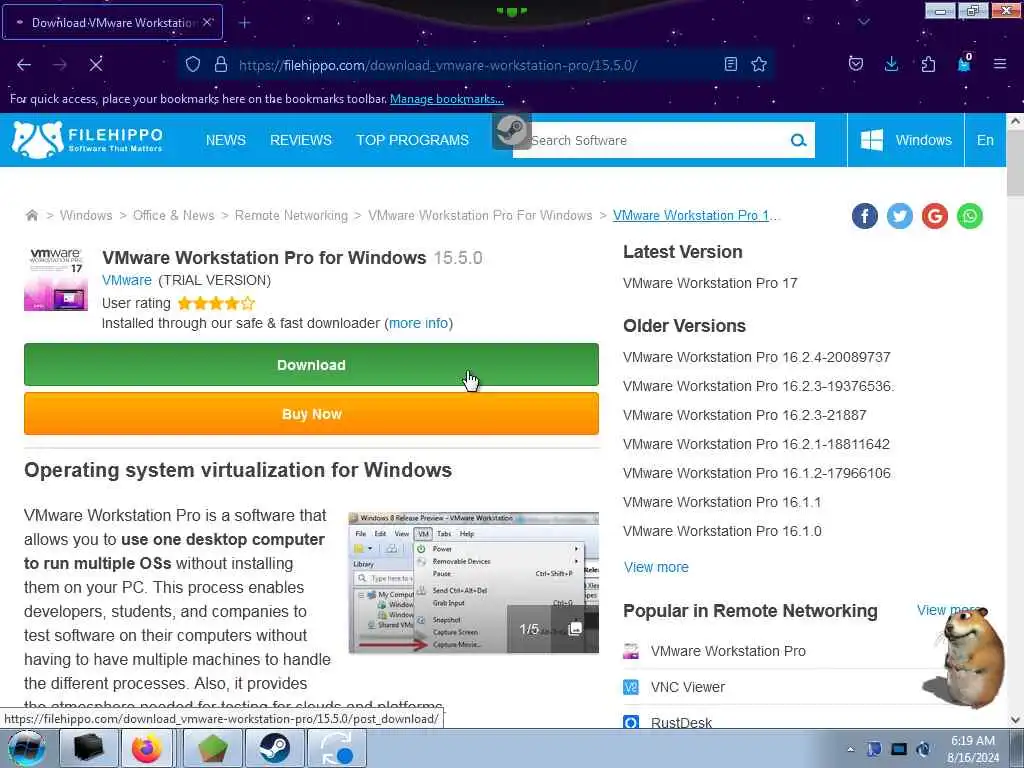
Task: Open VMware Workstation Pro in Popular list
Action: pyautogui.click(x=728, y=651)
